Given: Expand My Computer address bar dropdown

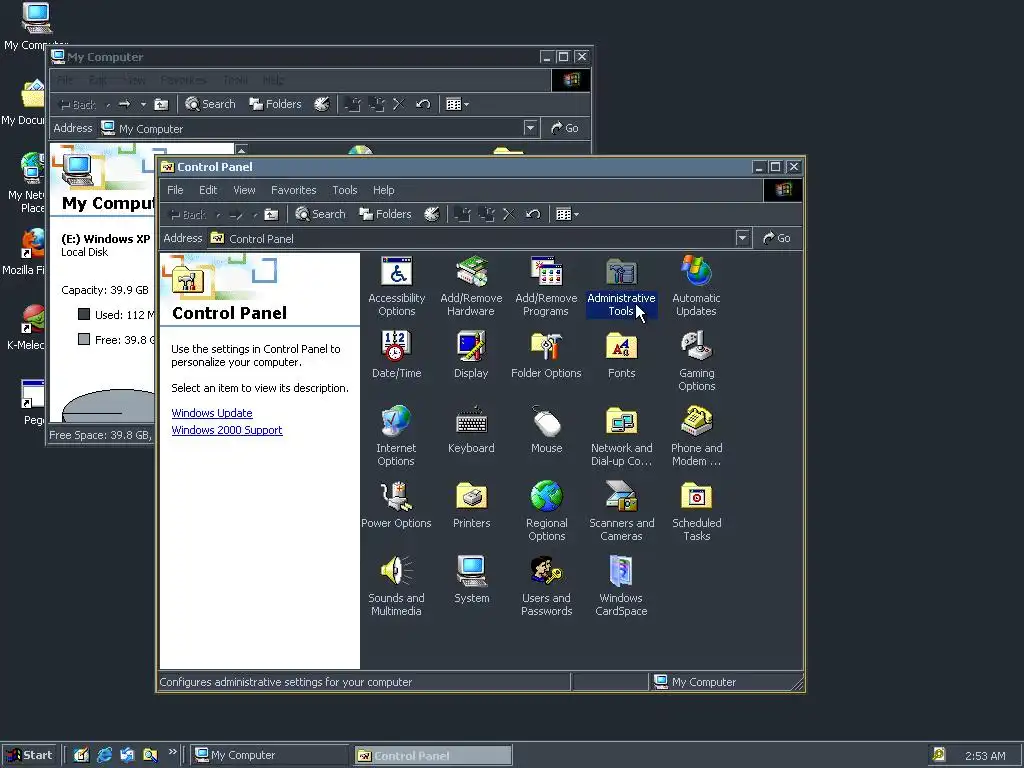Looking at the screenshot, I should (530, 128).
